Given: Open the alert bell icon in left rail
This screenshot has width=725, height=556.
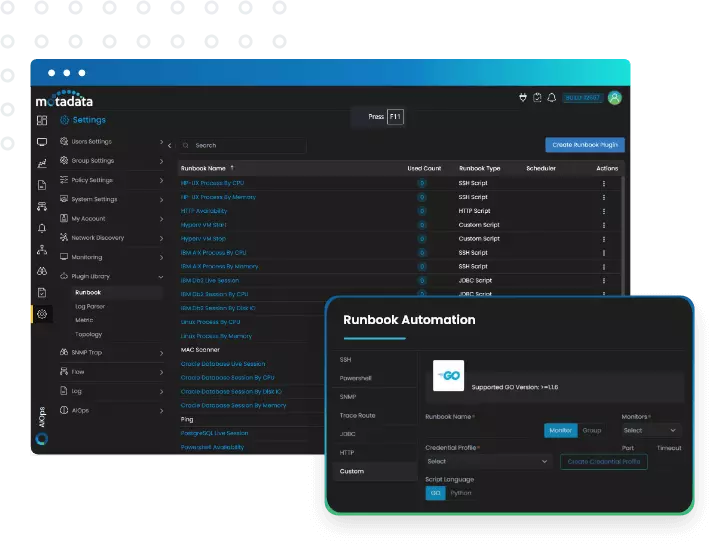Looking at the screenshot, I should click(x=42, y=228).
